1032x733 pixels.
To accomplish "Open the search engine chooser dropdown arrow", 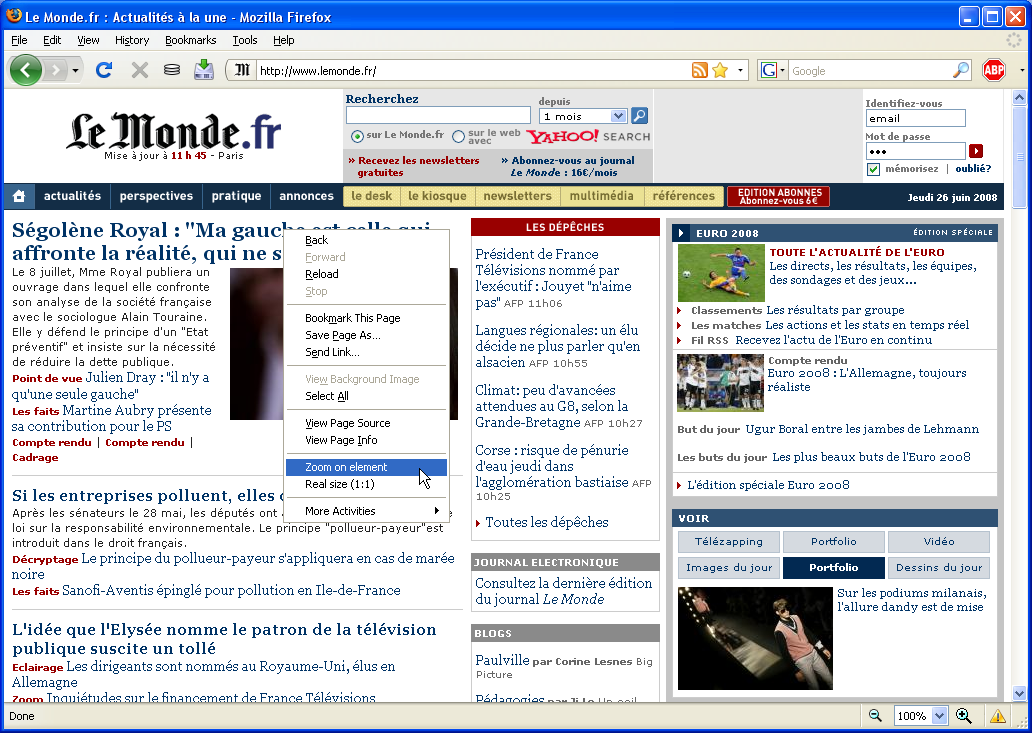I will [782, 70].
